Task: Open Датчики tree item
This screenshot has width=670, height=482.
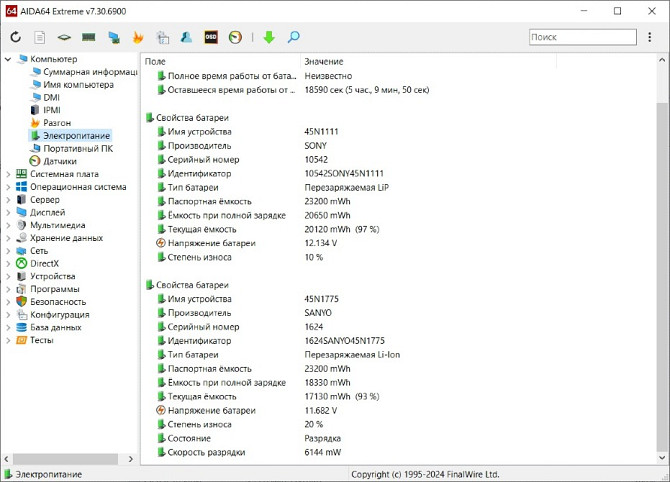Action: pos(60,161)
